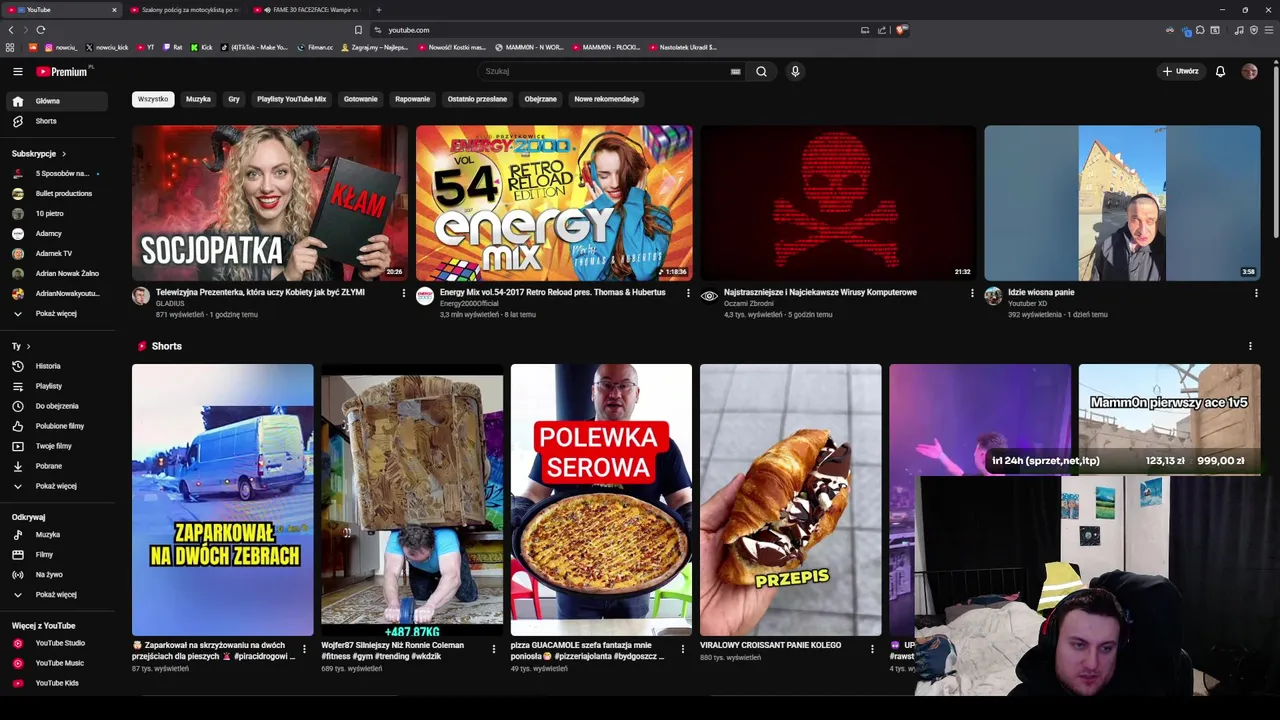Open the POLEWKA SEROWA short
The image size is (1280, 720).
(x=601, y=500)
